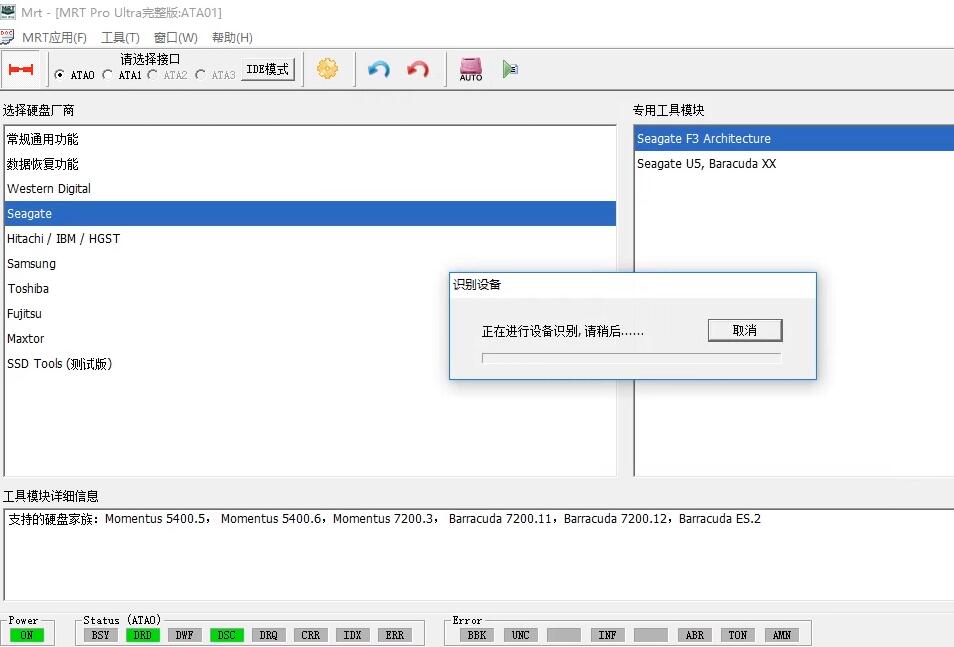
Task: Select 常规通用功能 in the vendor list
Action: (310, 139)
